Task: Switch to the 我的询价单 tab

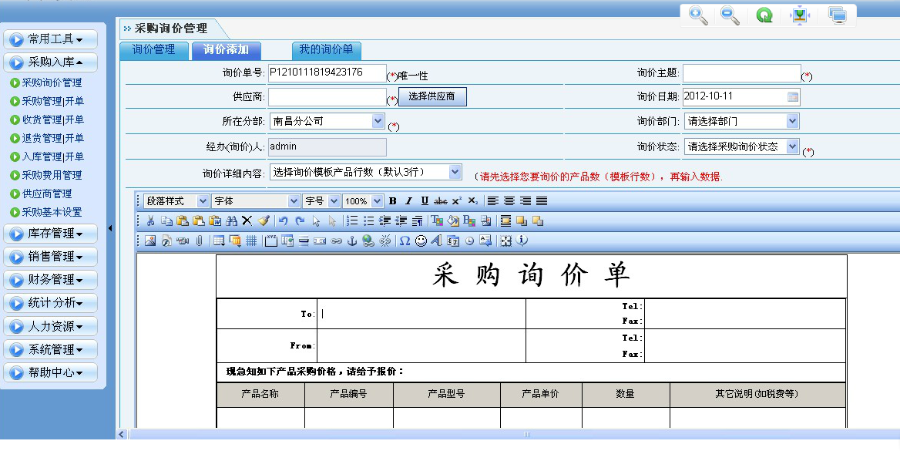Action: coord(326,50)
